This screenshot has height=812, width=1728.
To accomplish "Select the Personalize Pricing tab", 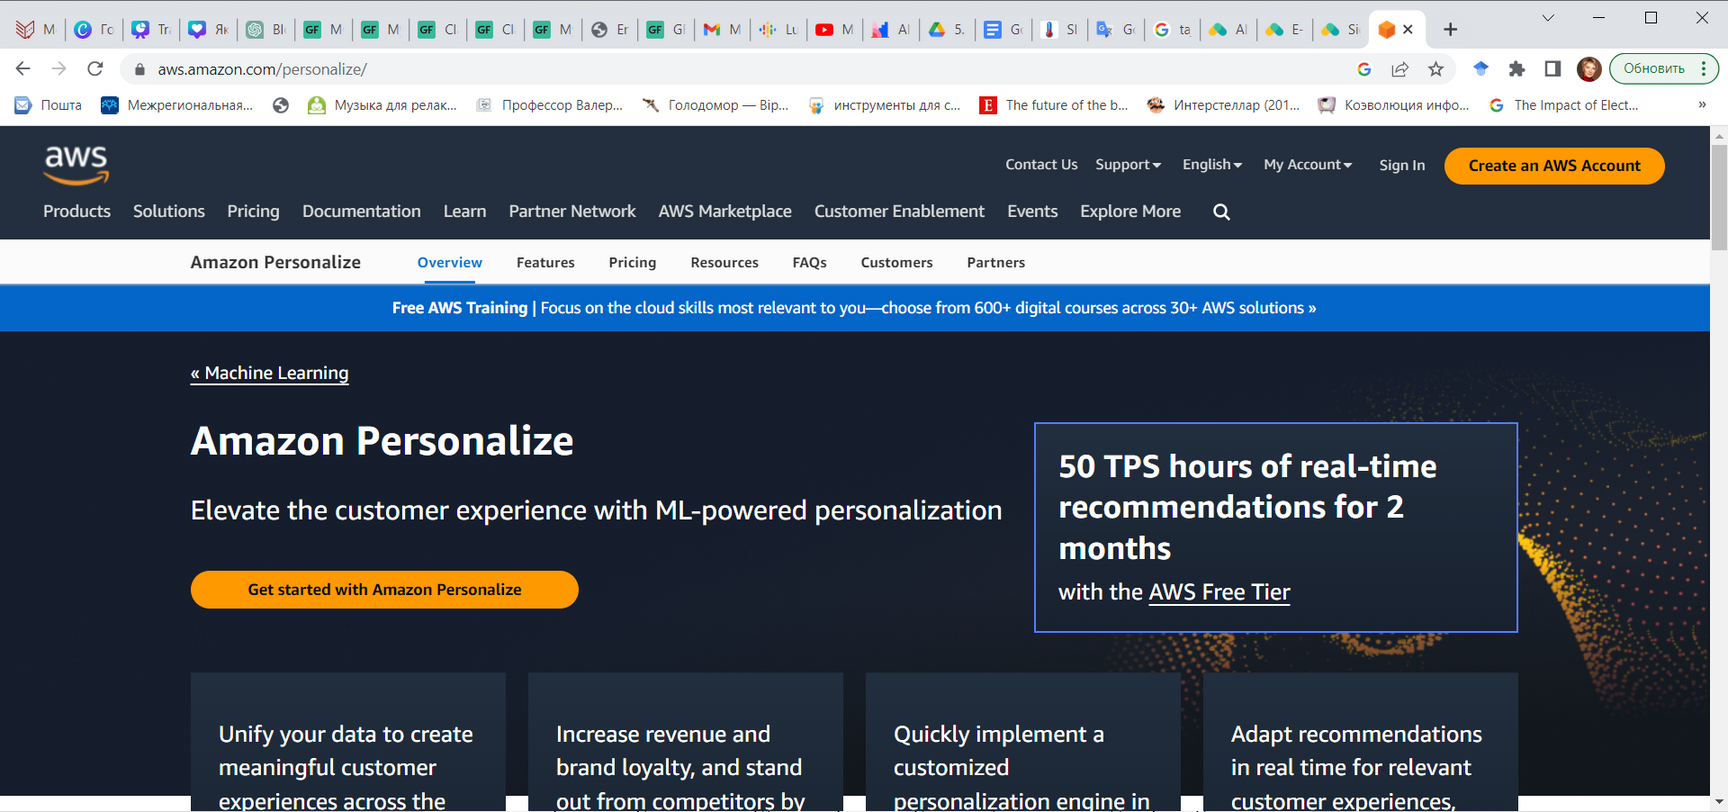I will click(632, 263).
